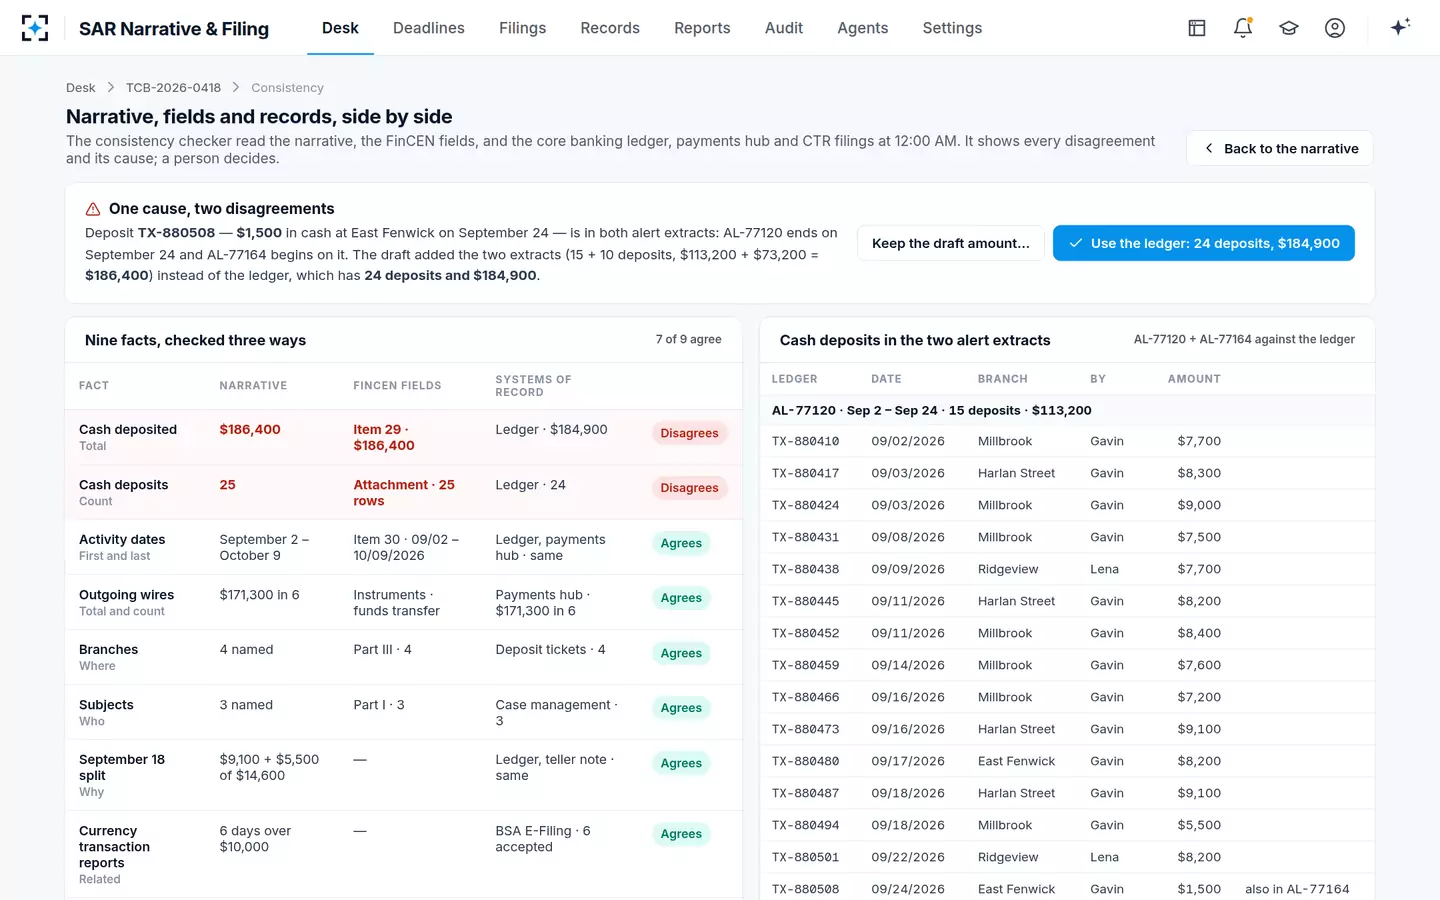This screenshot has height=900, width=1440.
Task: Switch to the Desk tab
Action: pos(340,28)
